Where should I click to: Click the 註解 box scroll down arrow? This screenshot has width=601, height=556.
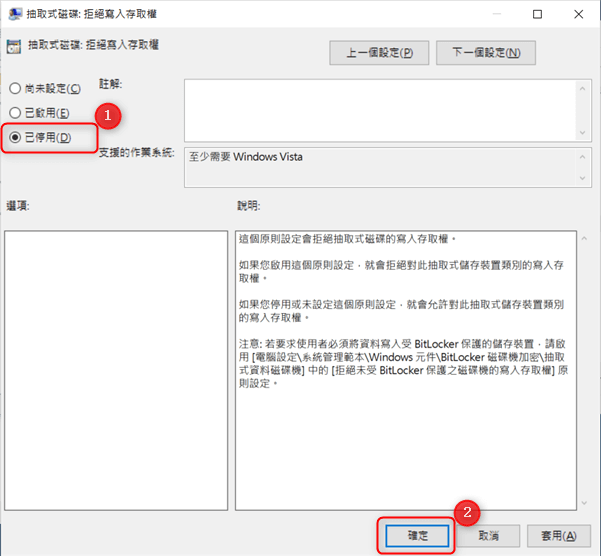[583, 133]
